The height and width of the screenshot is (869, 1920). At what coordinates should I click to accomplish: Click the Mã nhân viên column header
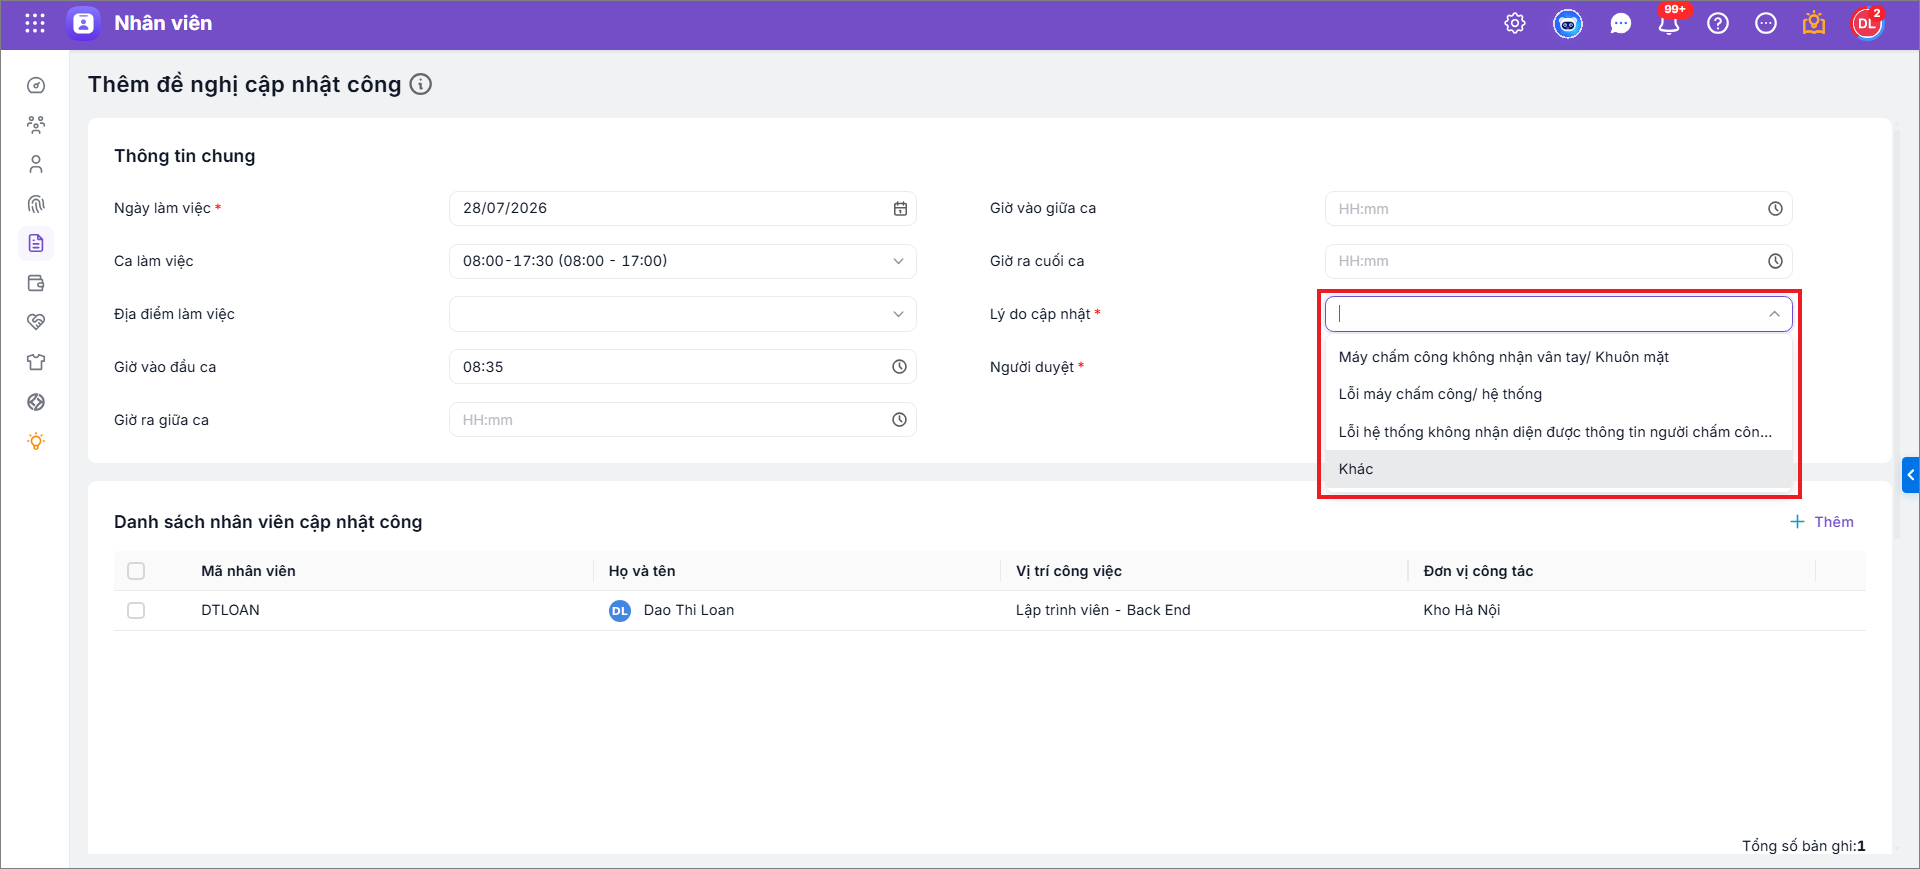point(248,571)
